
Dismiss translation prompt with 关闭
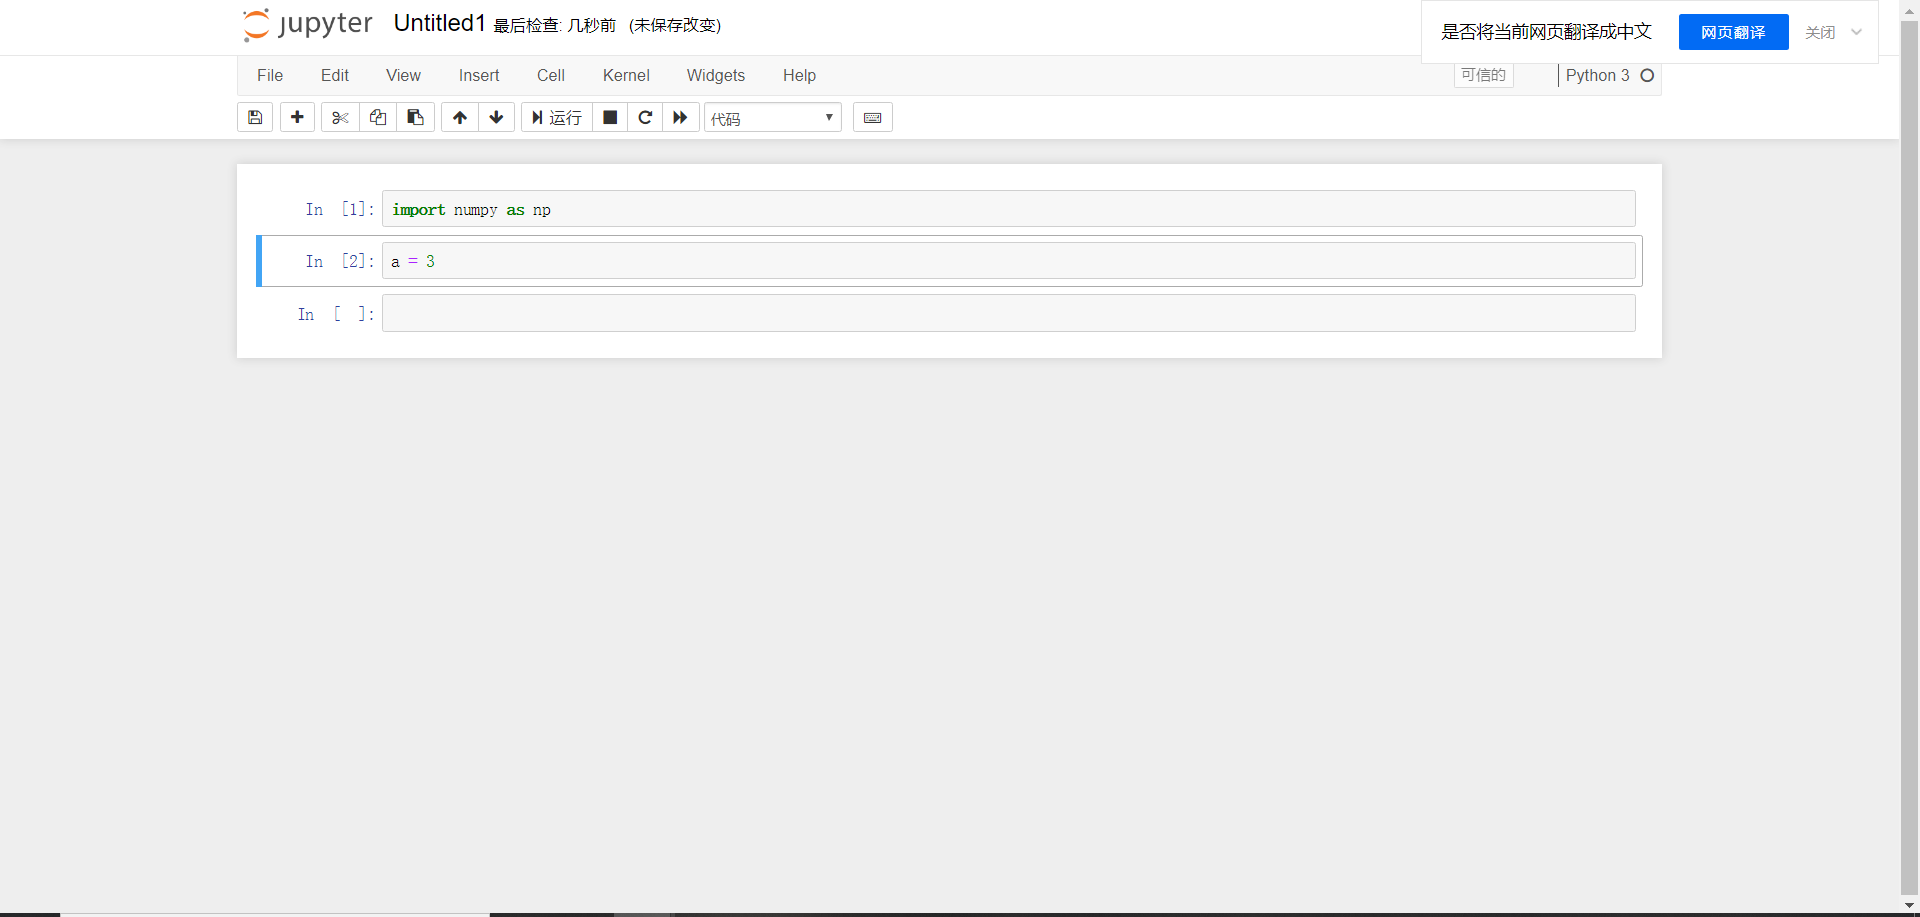point(1820,32)
